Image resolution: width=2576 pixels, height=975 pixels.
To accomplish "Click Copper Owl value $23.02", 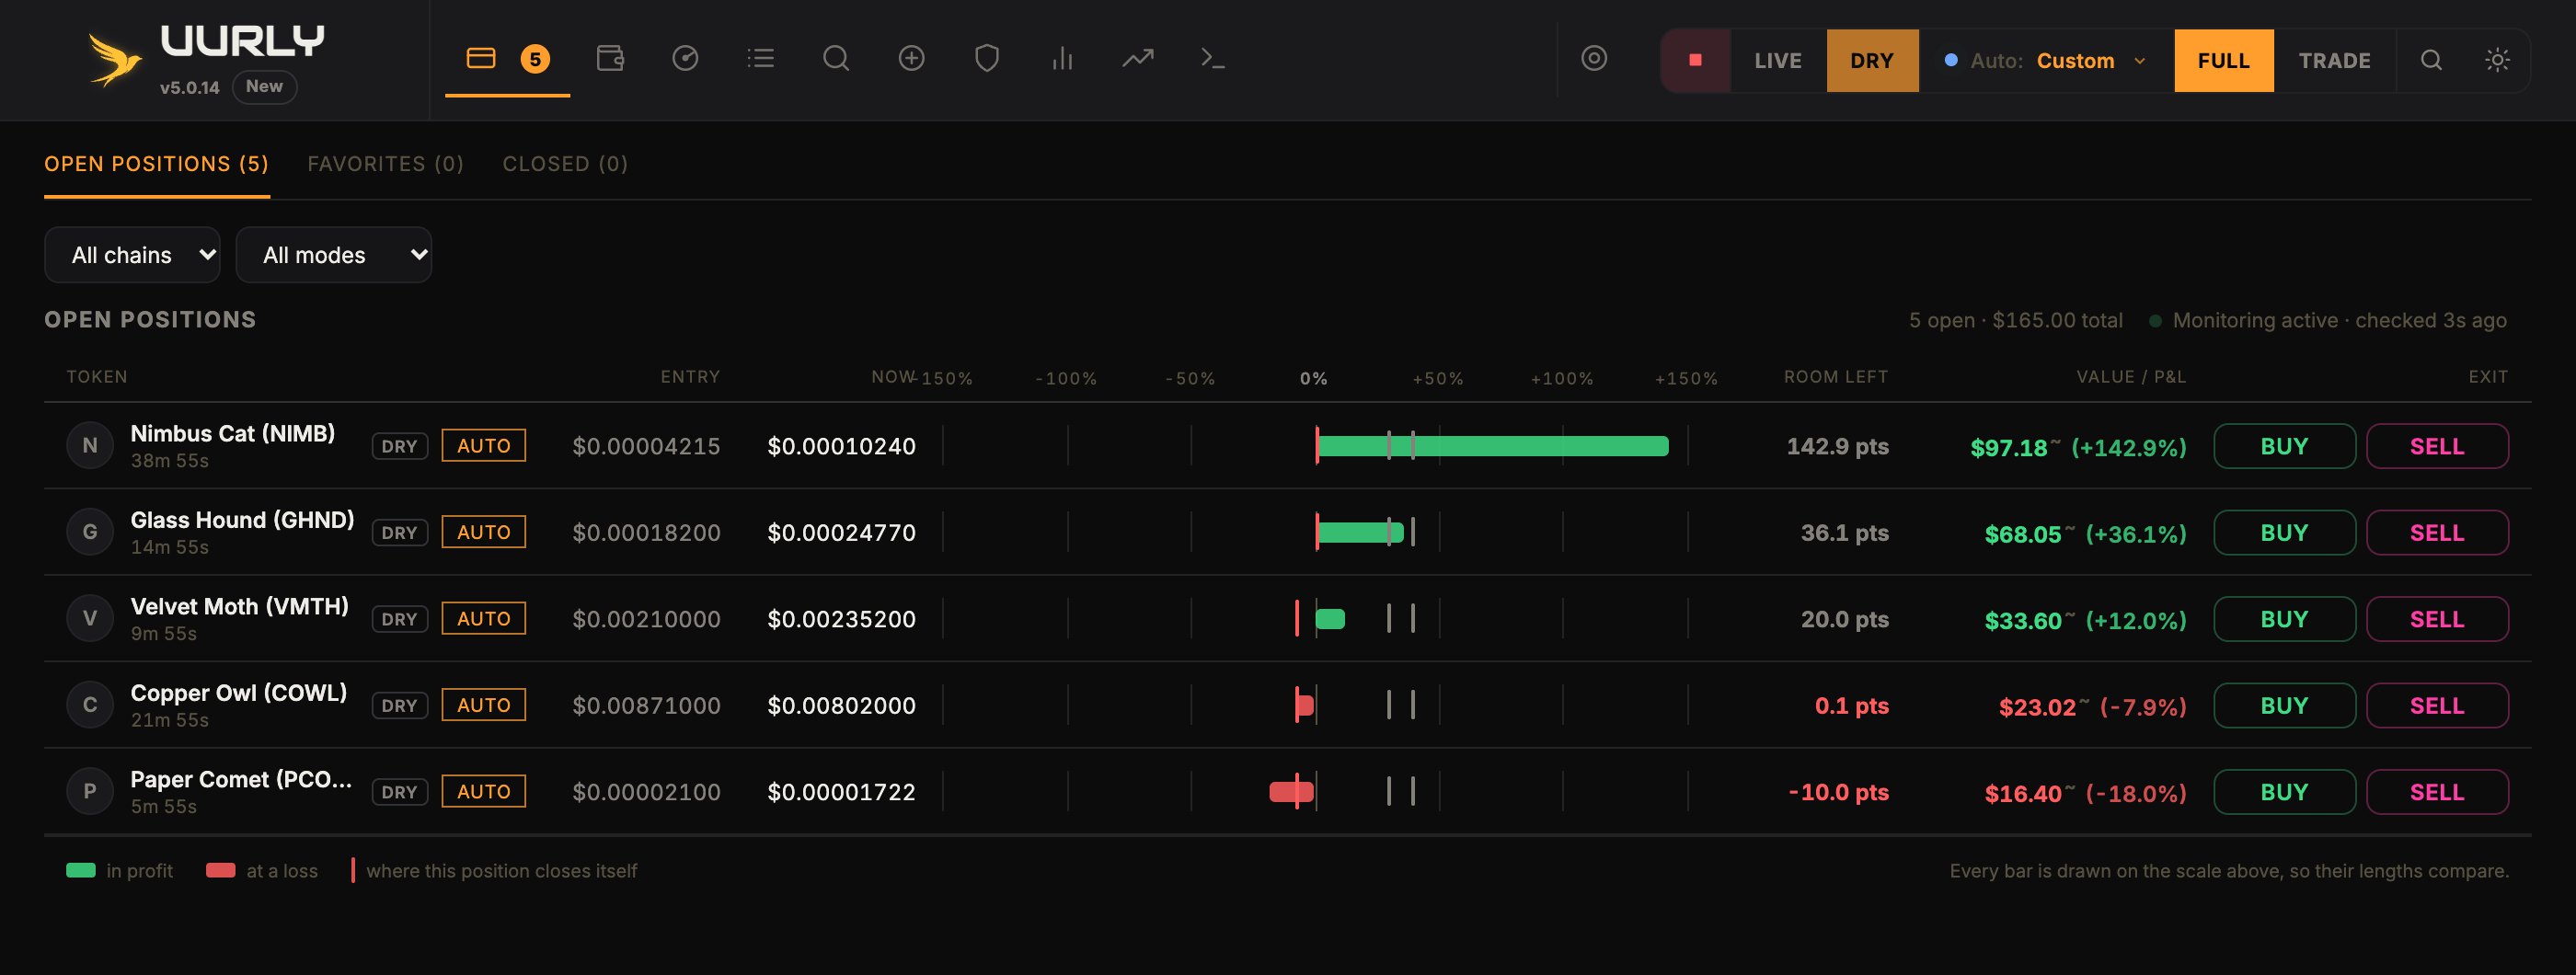I will click(2037, 707).
